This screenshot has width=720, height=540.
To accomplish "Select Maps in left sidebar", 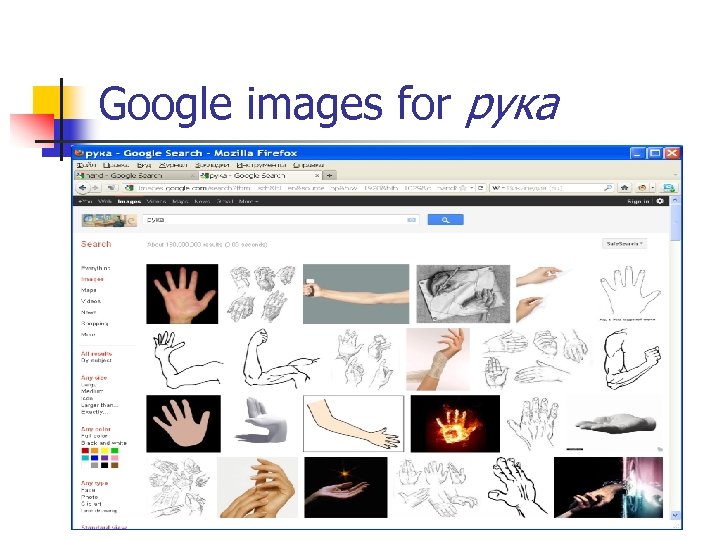I will pos(89,290).
